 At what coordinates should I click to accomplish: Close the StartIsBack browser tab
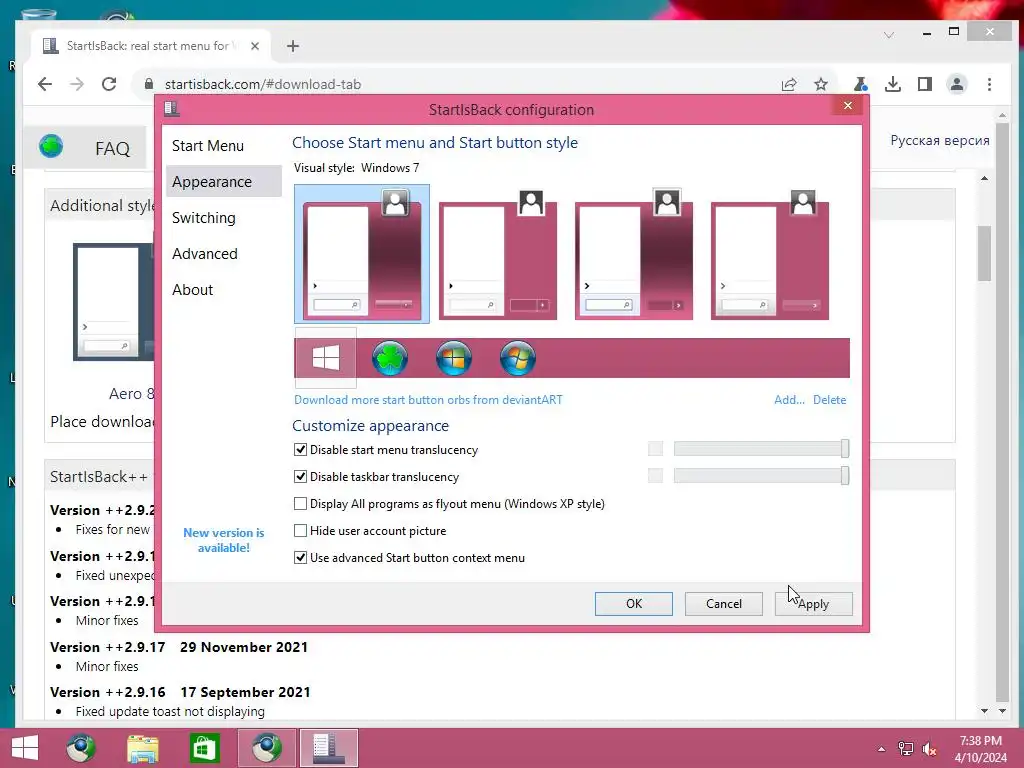[x=255, y=46]
